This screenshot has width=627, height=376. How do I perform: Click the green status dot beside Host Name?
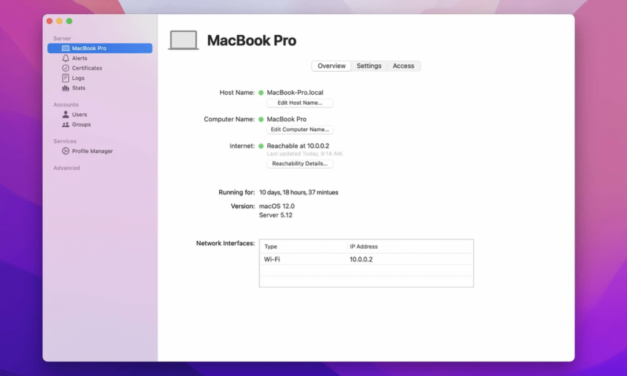[x=261, y=93]
